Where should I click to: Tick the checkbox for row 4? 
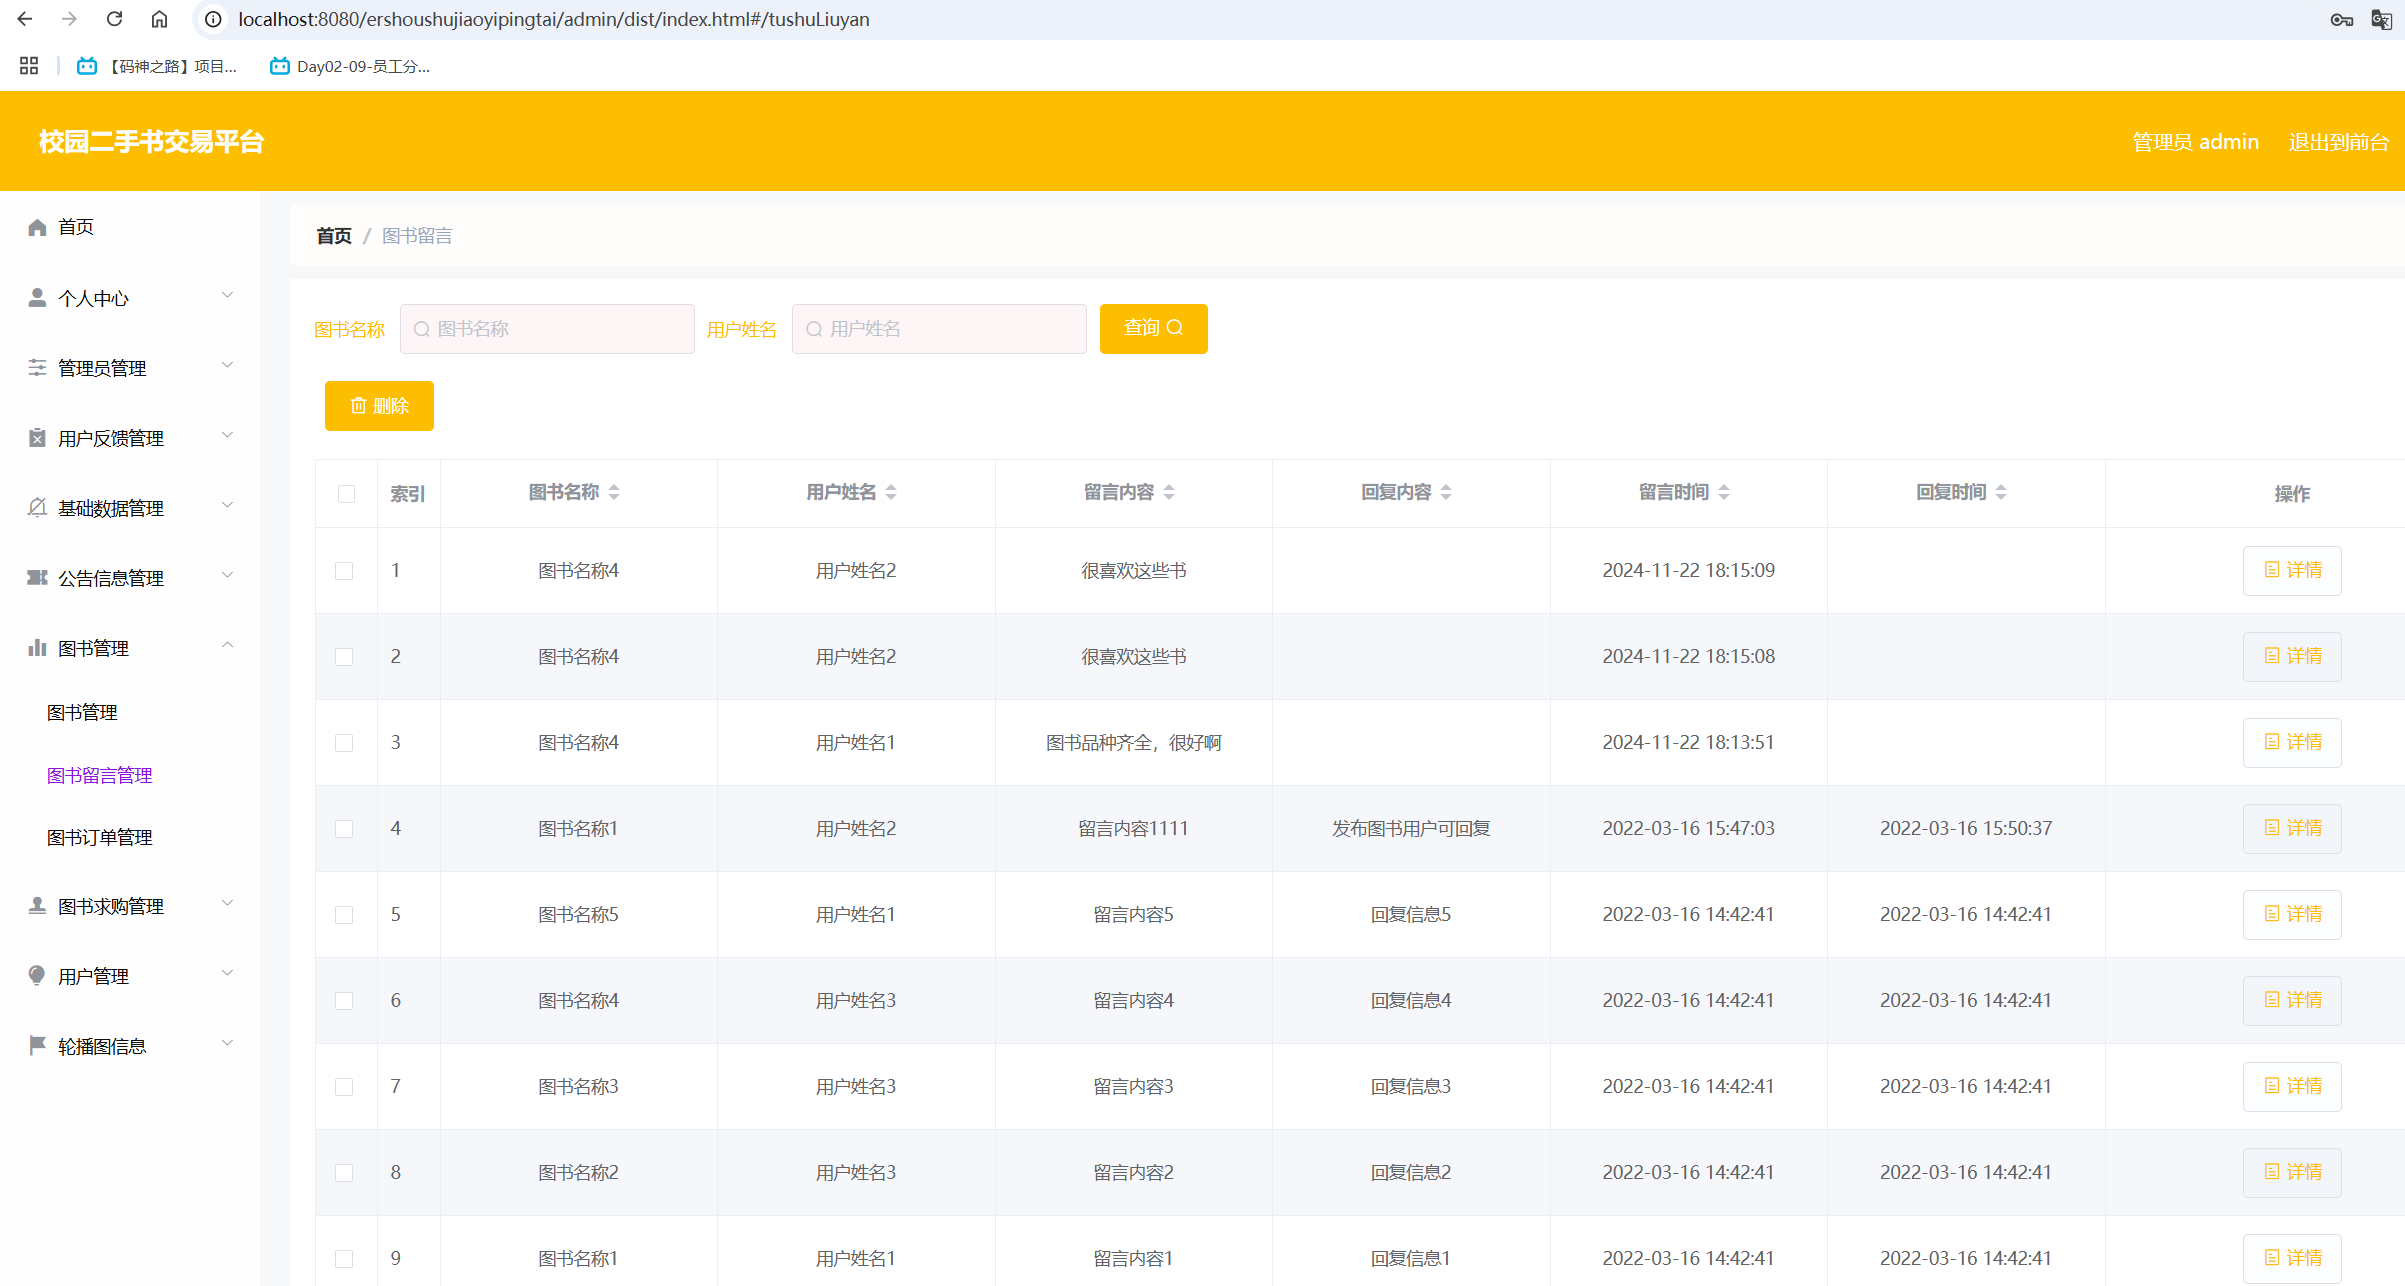pyautogui.click(x=344, y=829)
